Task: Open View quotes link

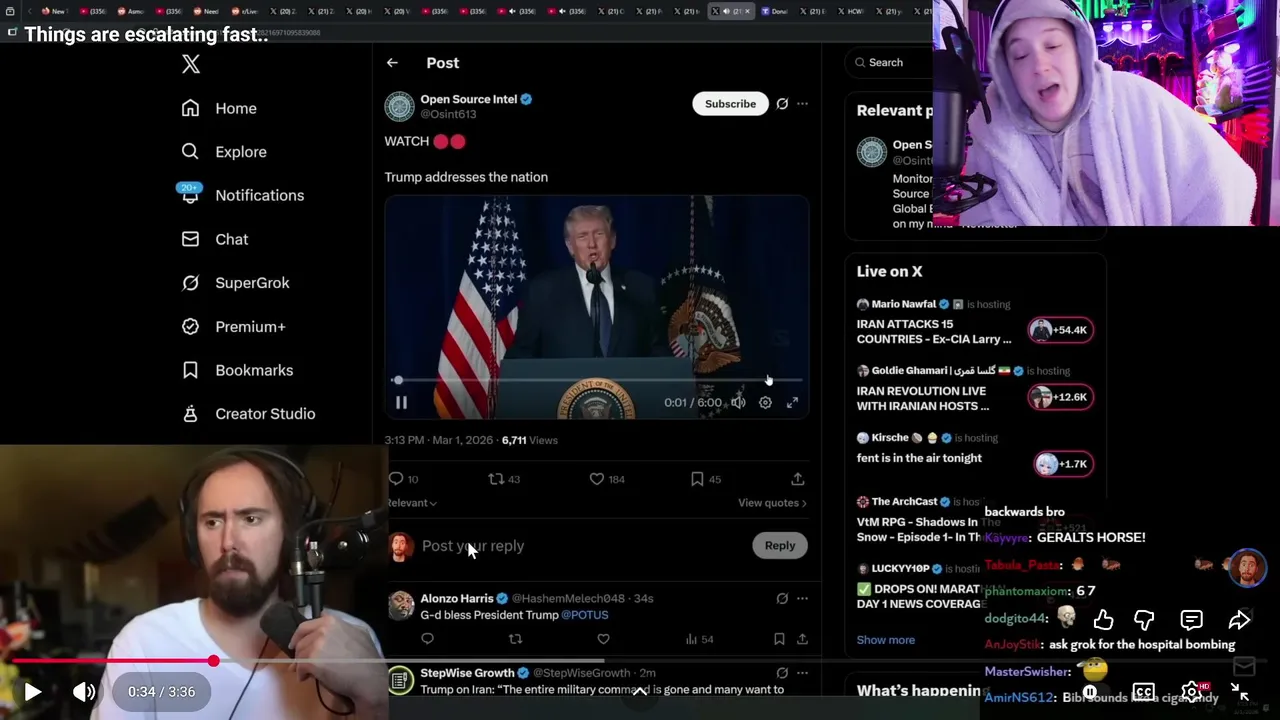Action: click(772, 503)
